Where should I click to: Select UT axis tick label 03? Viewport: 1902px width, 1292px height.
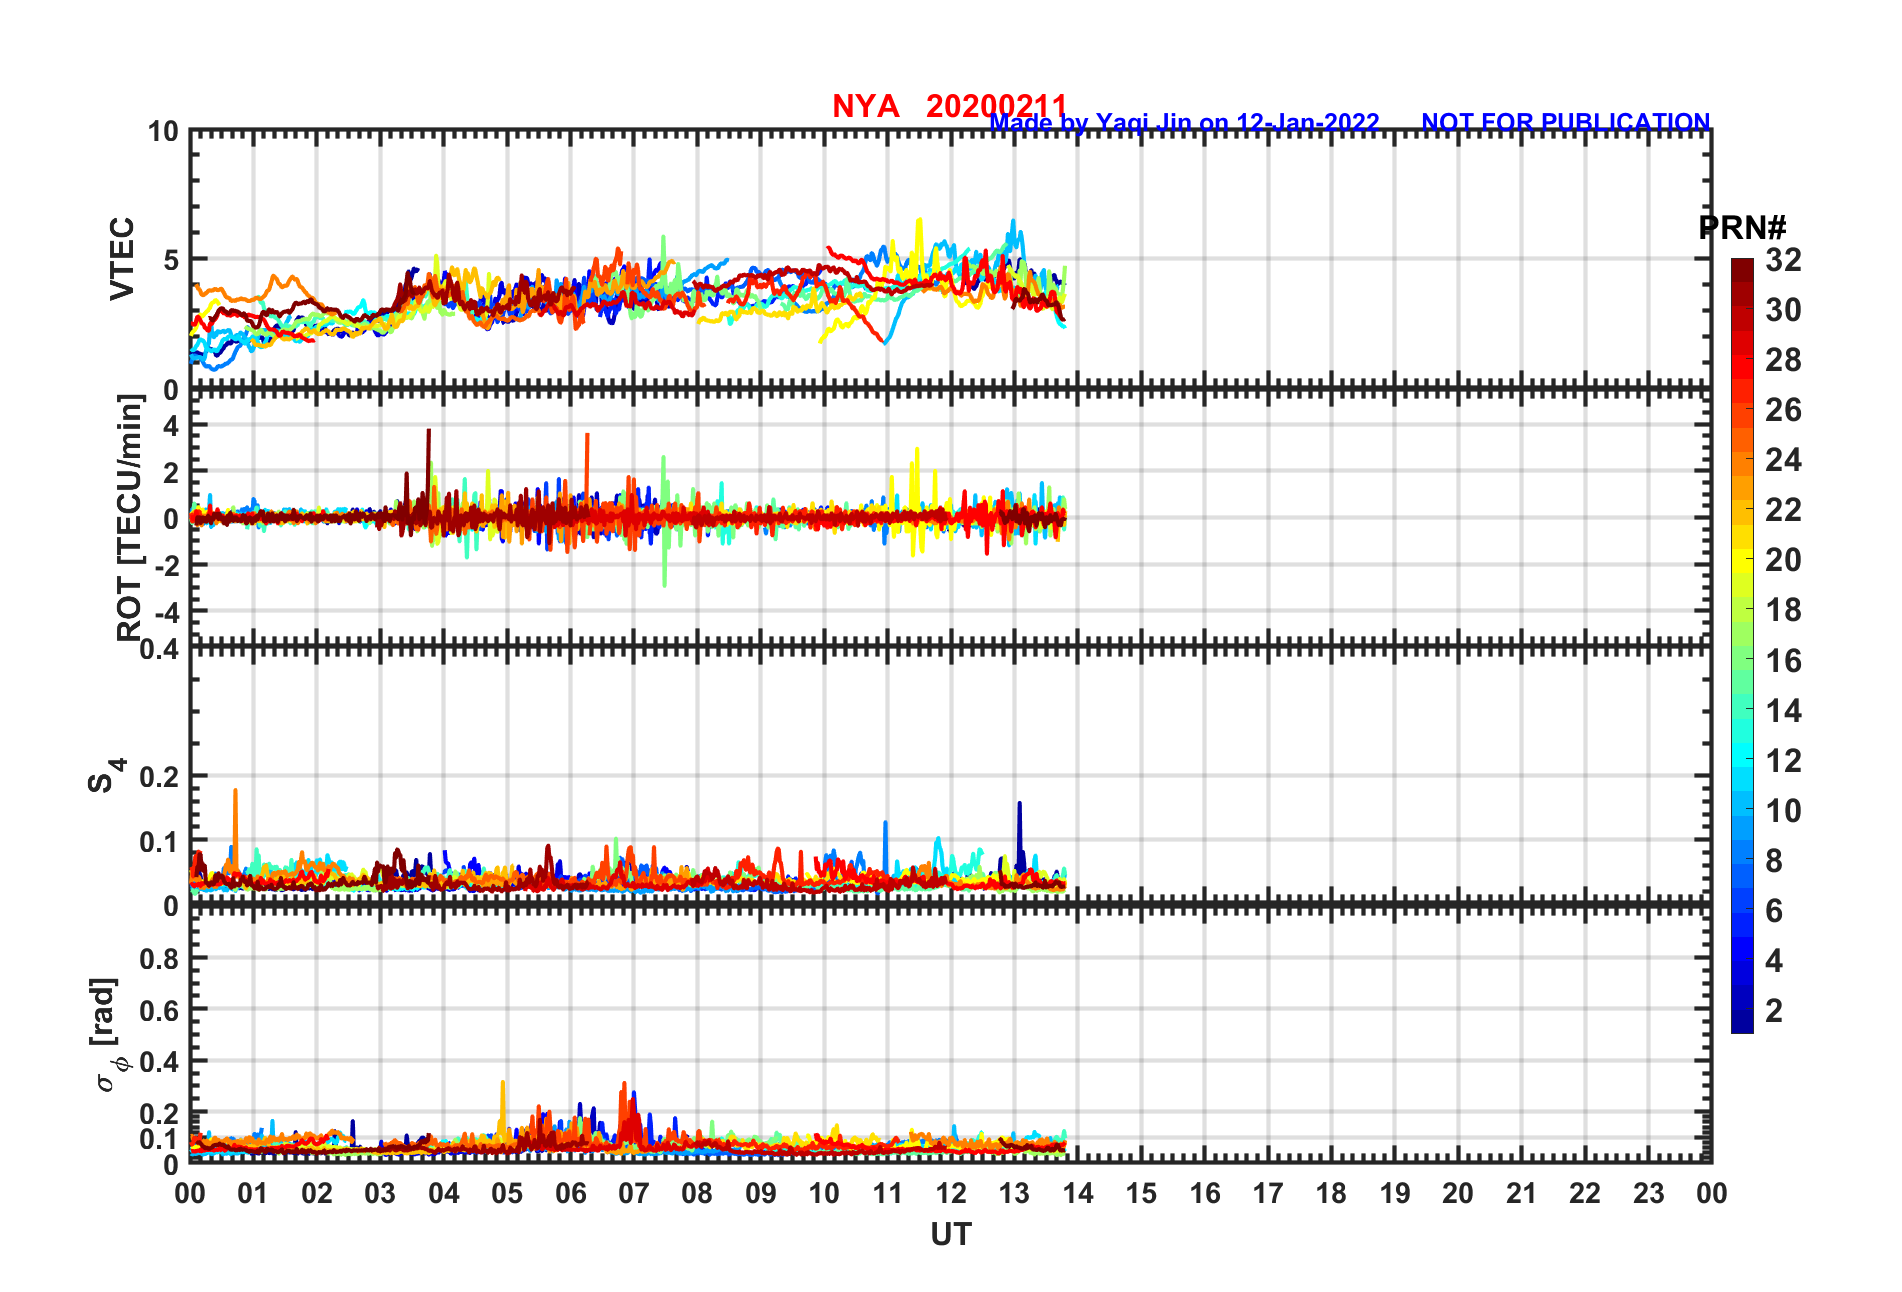pyautogui.click(x=380, y=1193)
